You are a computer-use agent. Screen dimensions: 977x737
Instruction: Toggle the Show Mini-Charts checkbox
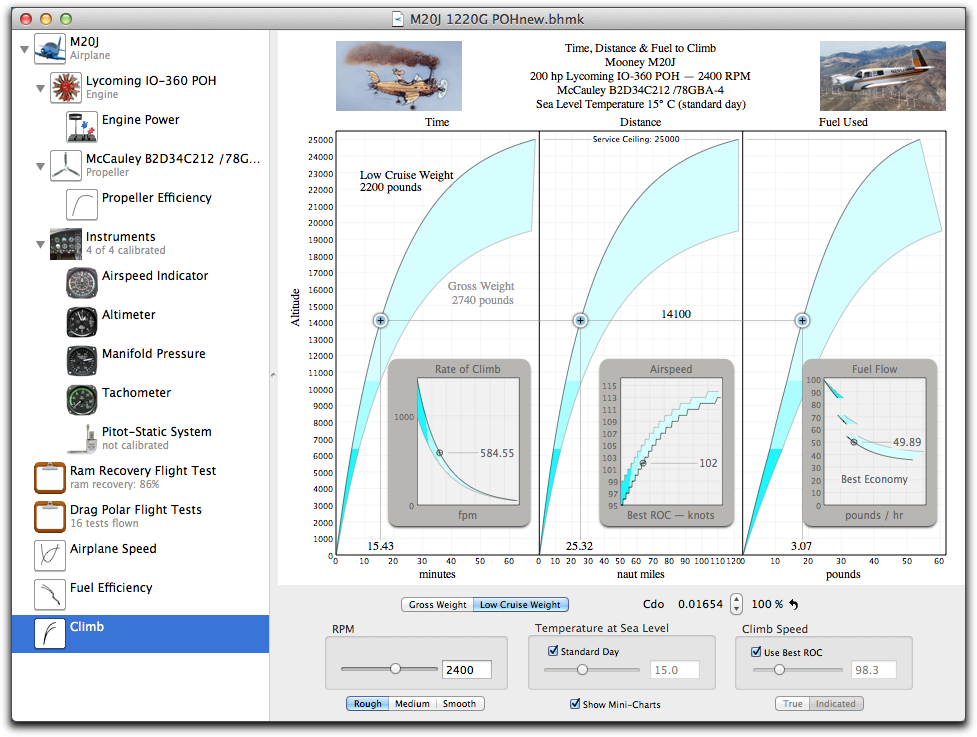[x=575, y=704]
